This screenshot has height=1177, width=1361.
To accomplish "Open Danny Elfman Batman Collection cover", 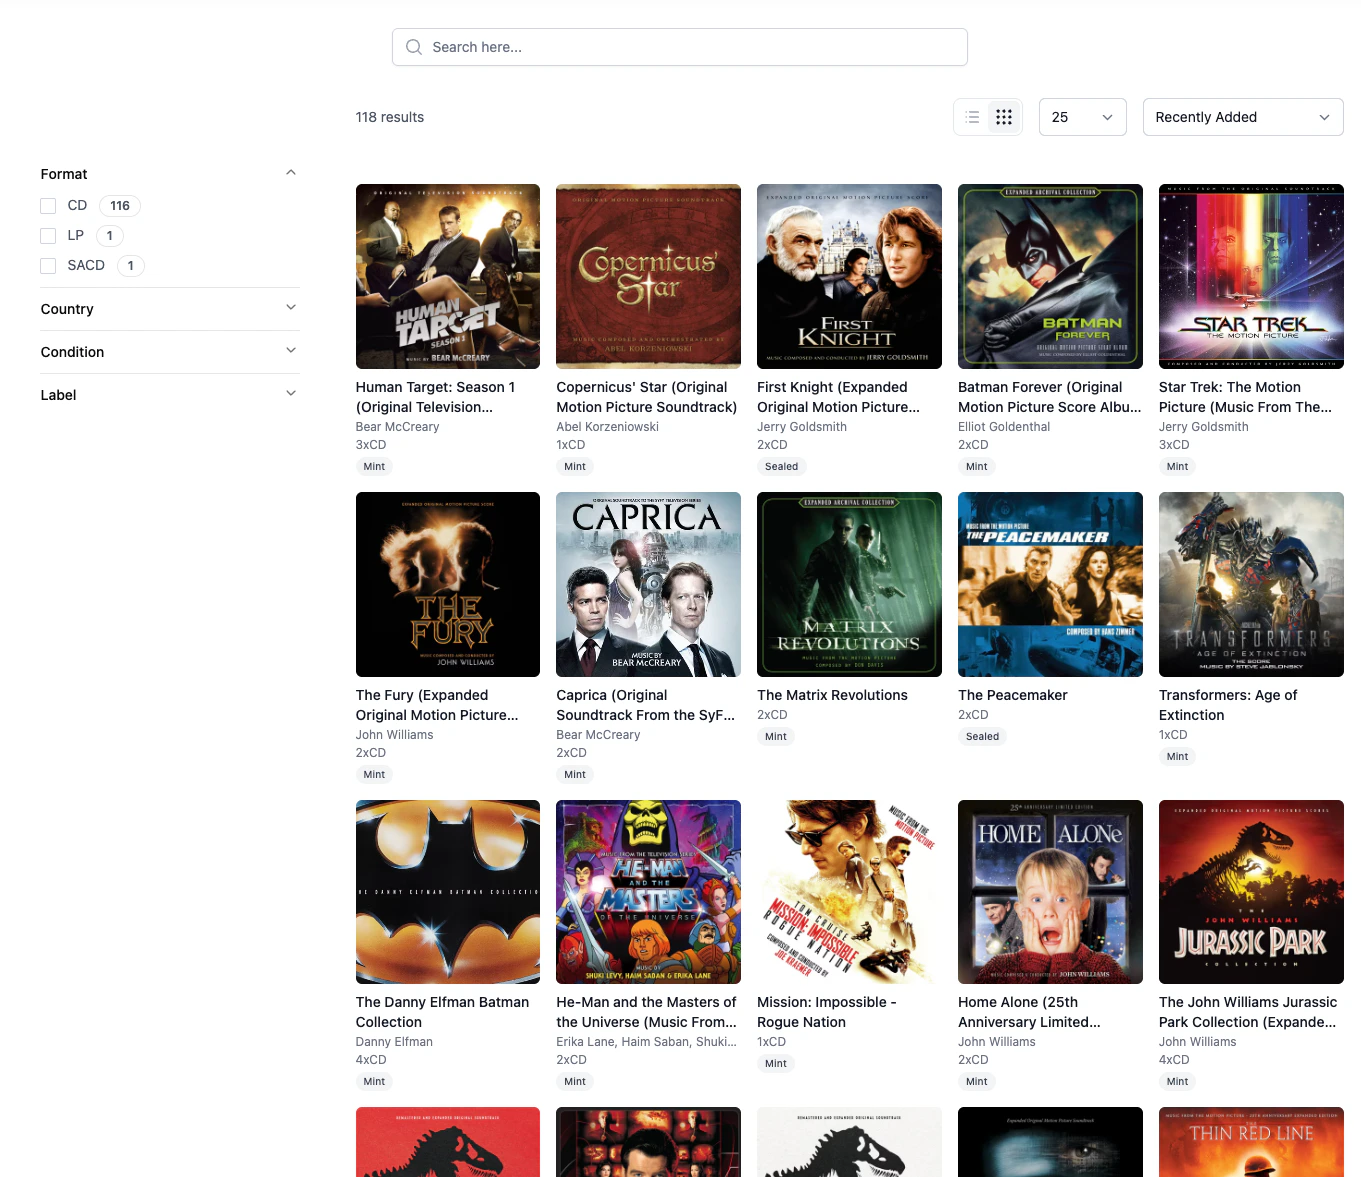I will pyautogui.click(x=448, y=892).
